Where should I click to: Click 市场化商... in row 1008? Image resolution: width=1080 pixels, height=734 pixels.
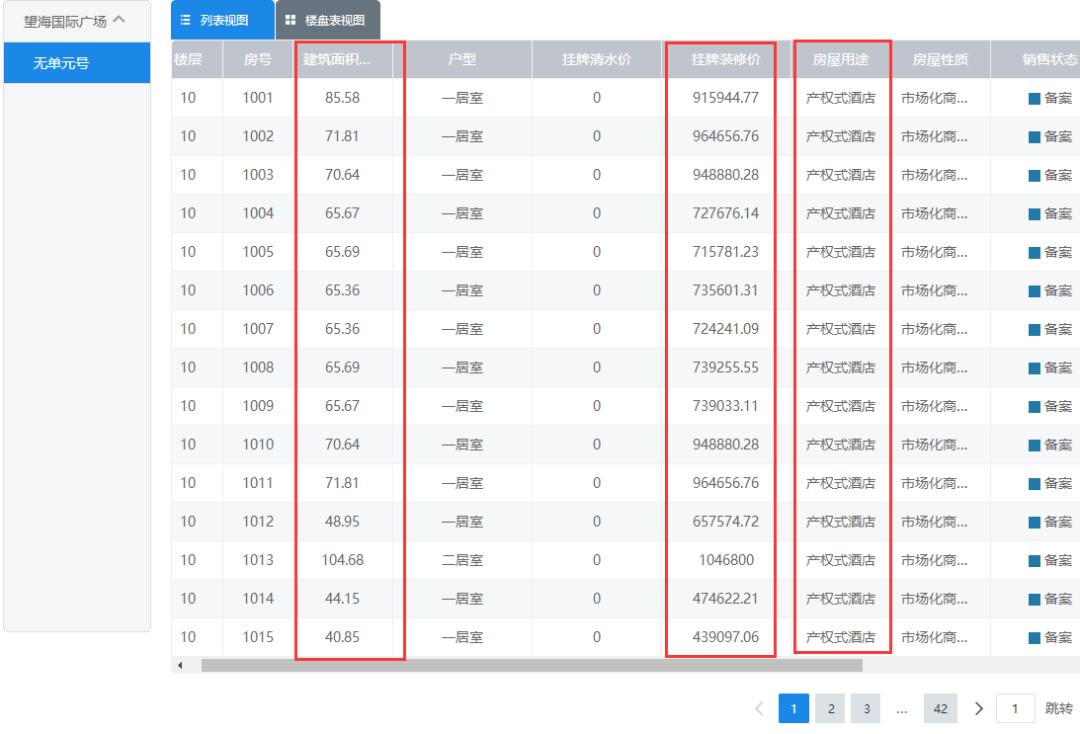(x=934, y=368)
